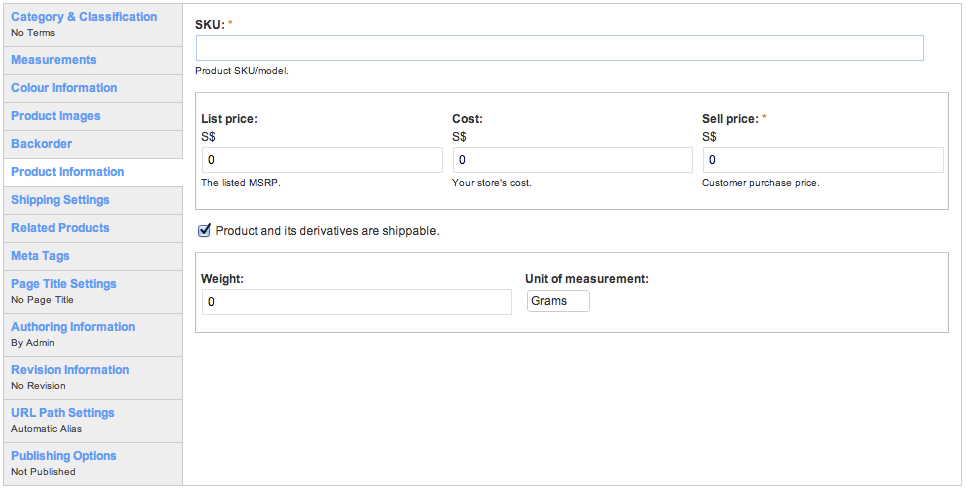Focus the SKU text field
Image resolution: width=966 pixels, height=491 pixels.
[559, 48]
